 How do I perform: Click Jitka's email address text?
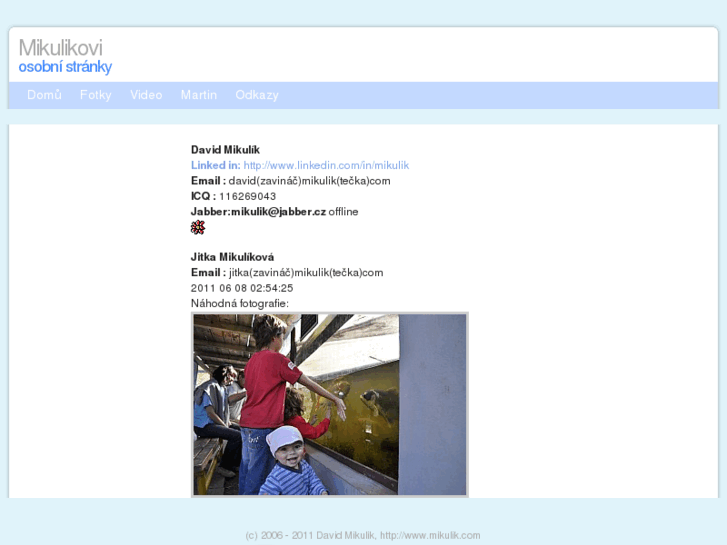point(306,273)
